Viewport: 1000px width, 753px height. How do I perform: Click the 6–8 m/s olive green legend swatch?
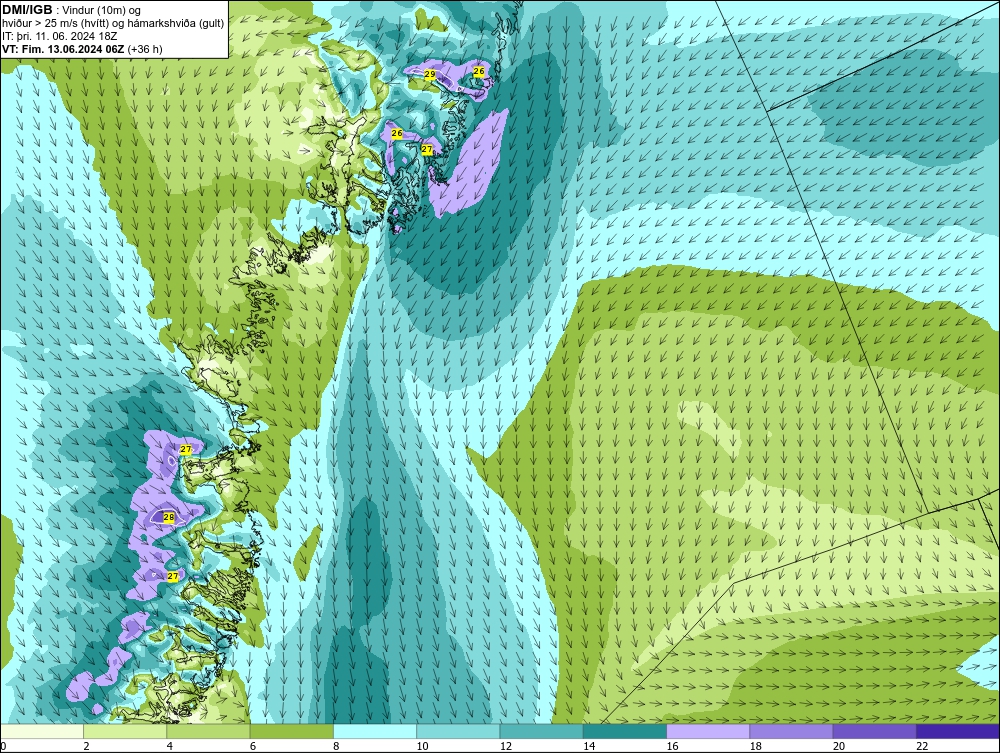291,731
